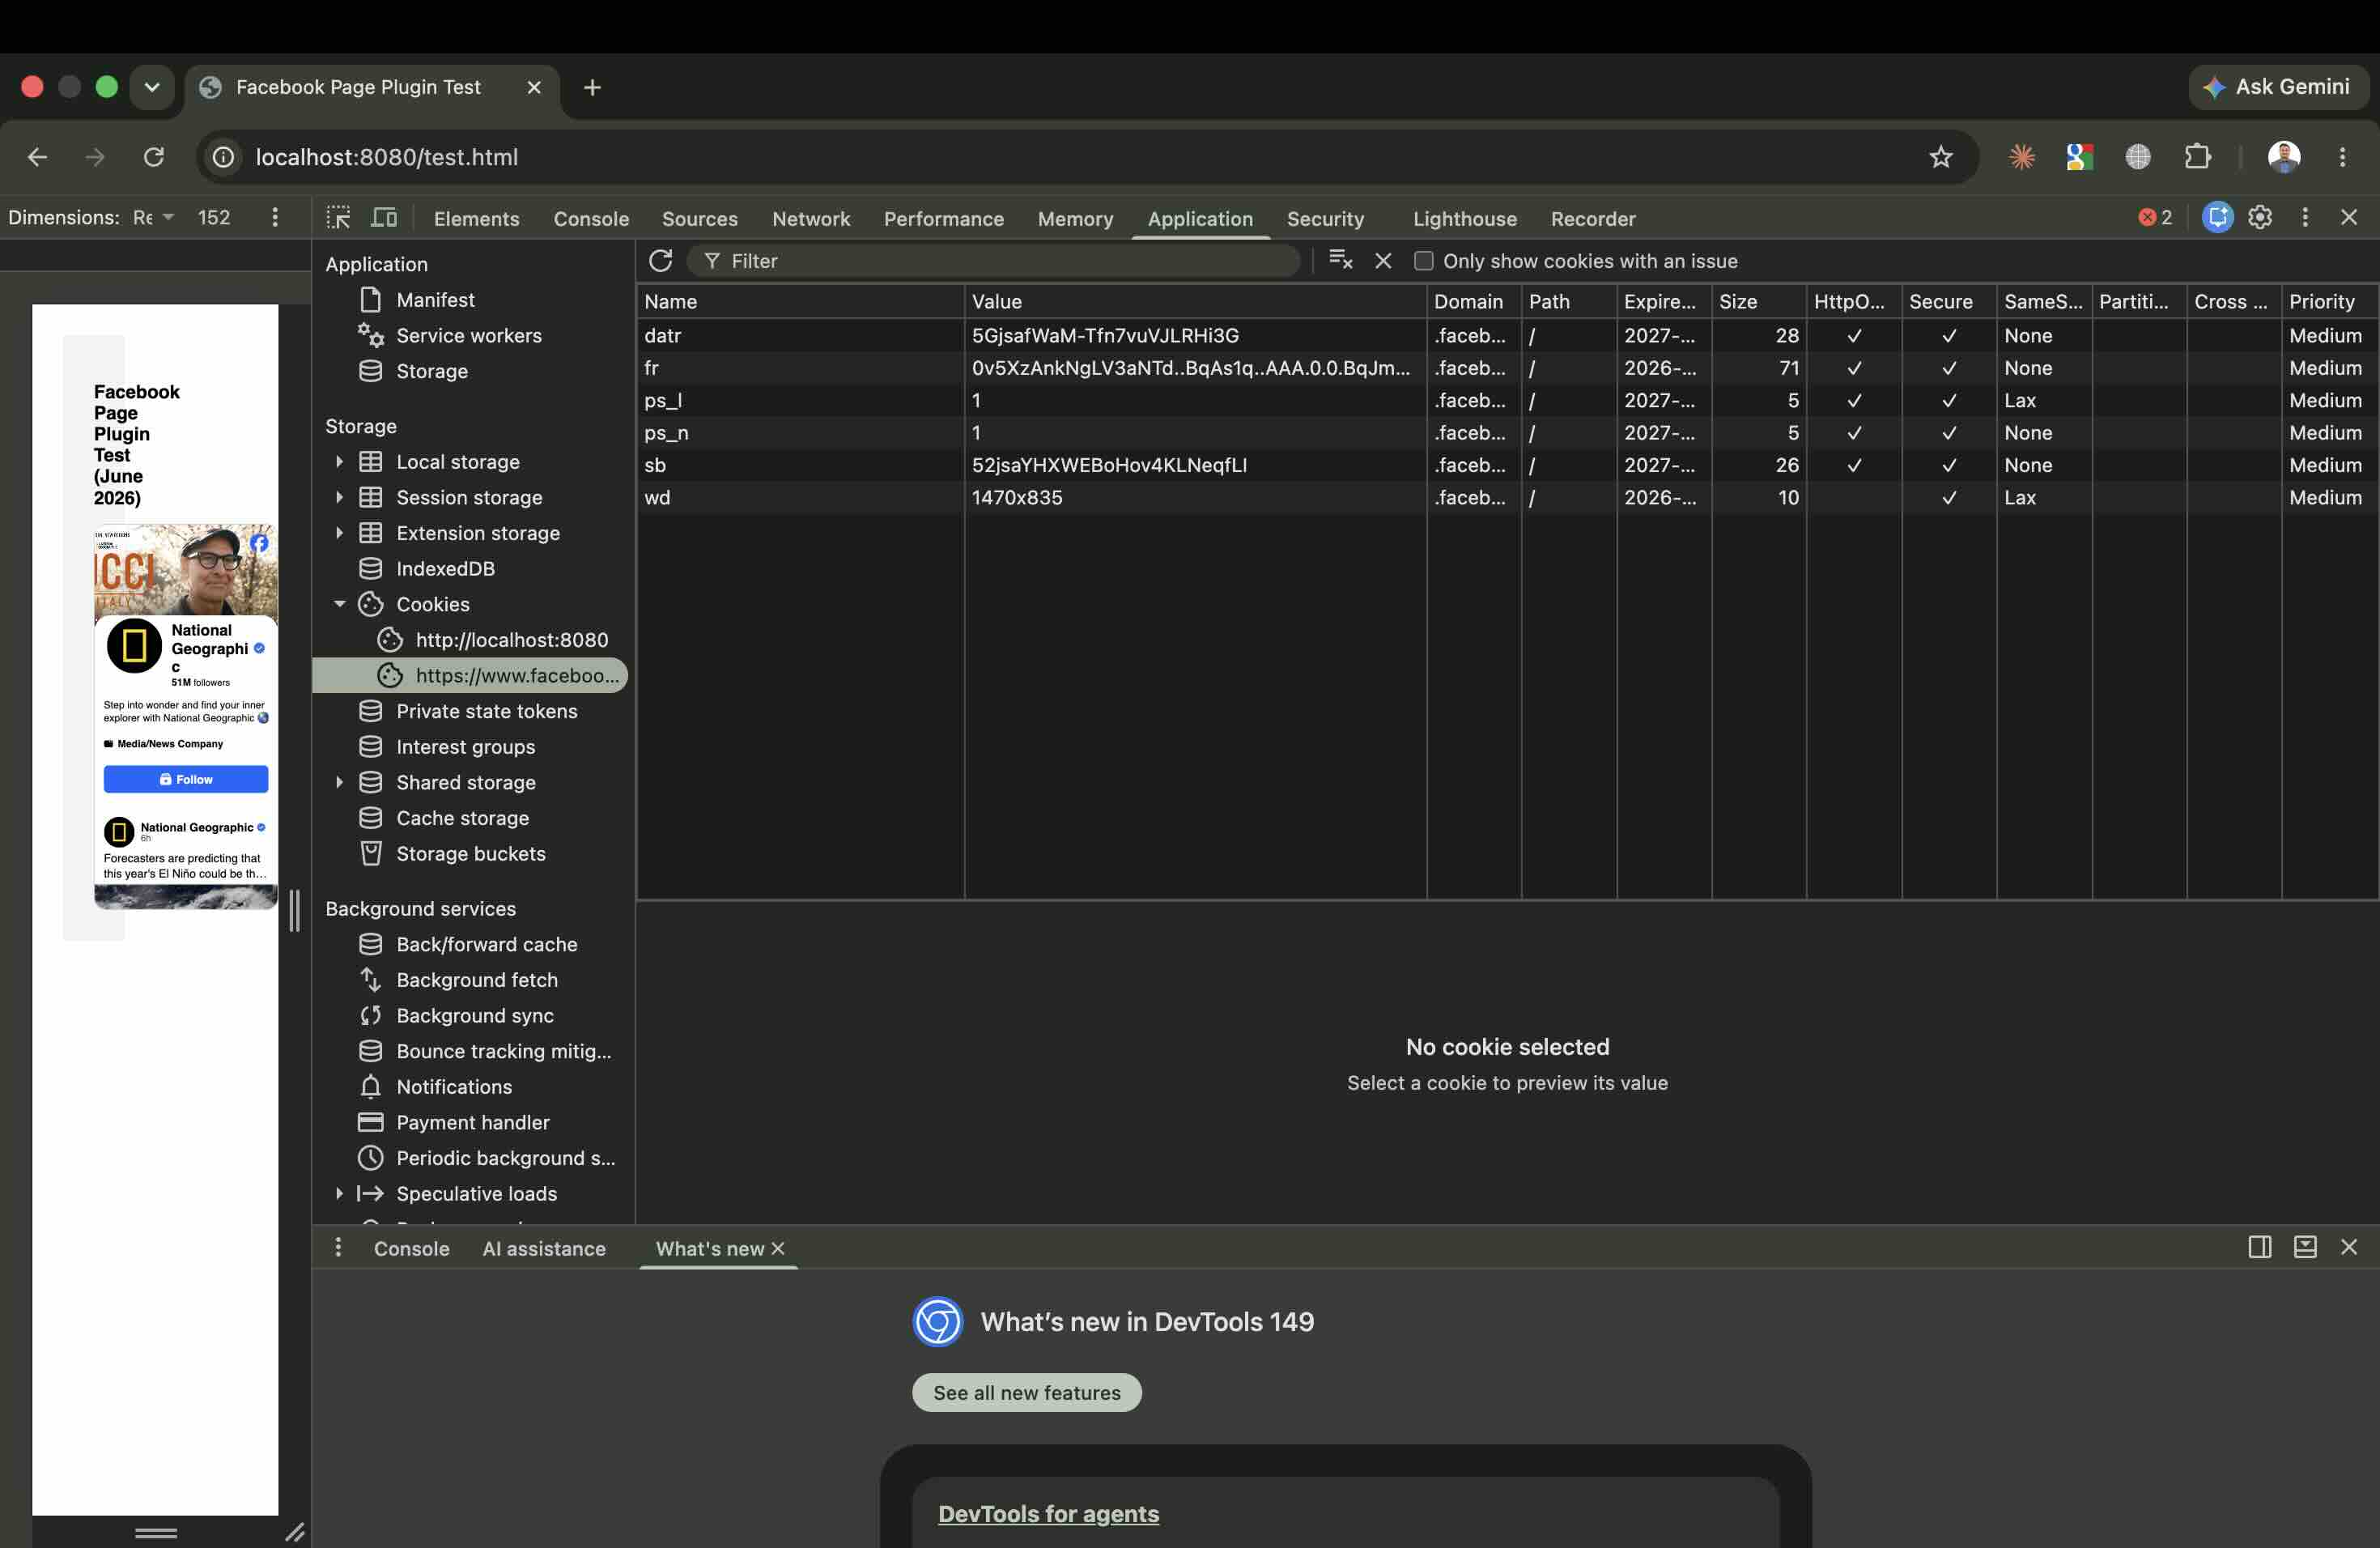Toggle the device toolbar icon

(384, 218)
